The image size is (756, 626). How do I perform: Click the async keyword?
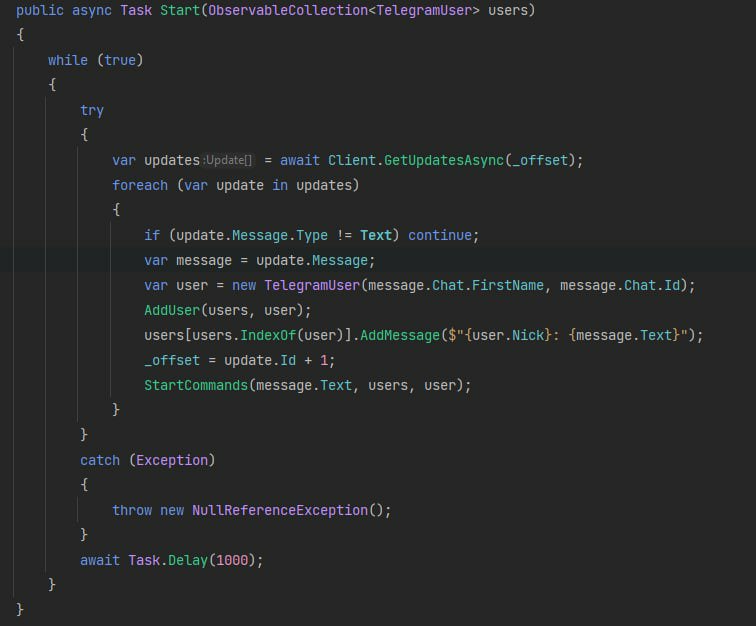pos(92,10)
